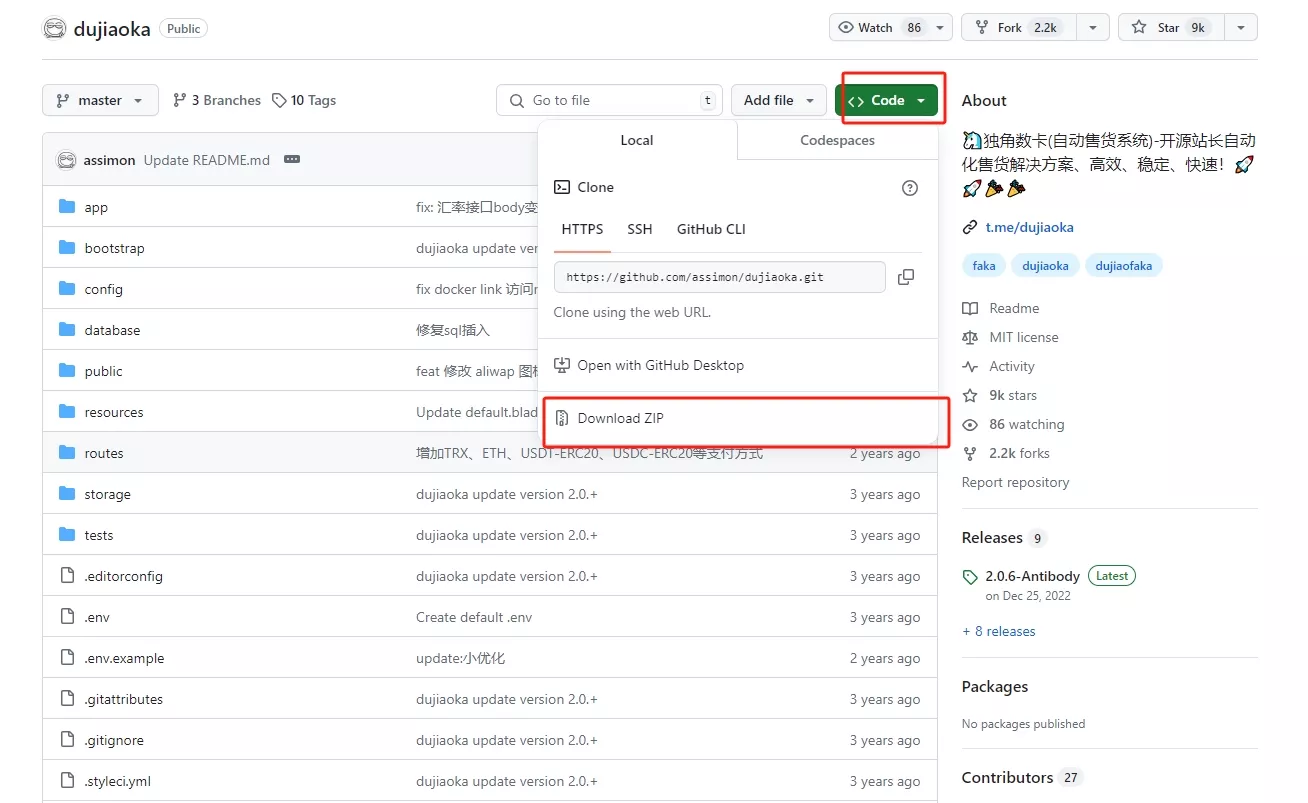Switch to the Codespaces tab
The height and width of the screenshot is (803, 1308).
pos(837,140)
